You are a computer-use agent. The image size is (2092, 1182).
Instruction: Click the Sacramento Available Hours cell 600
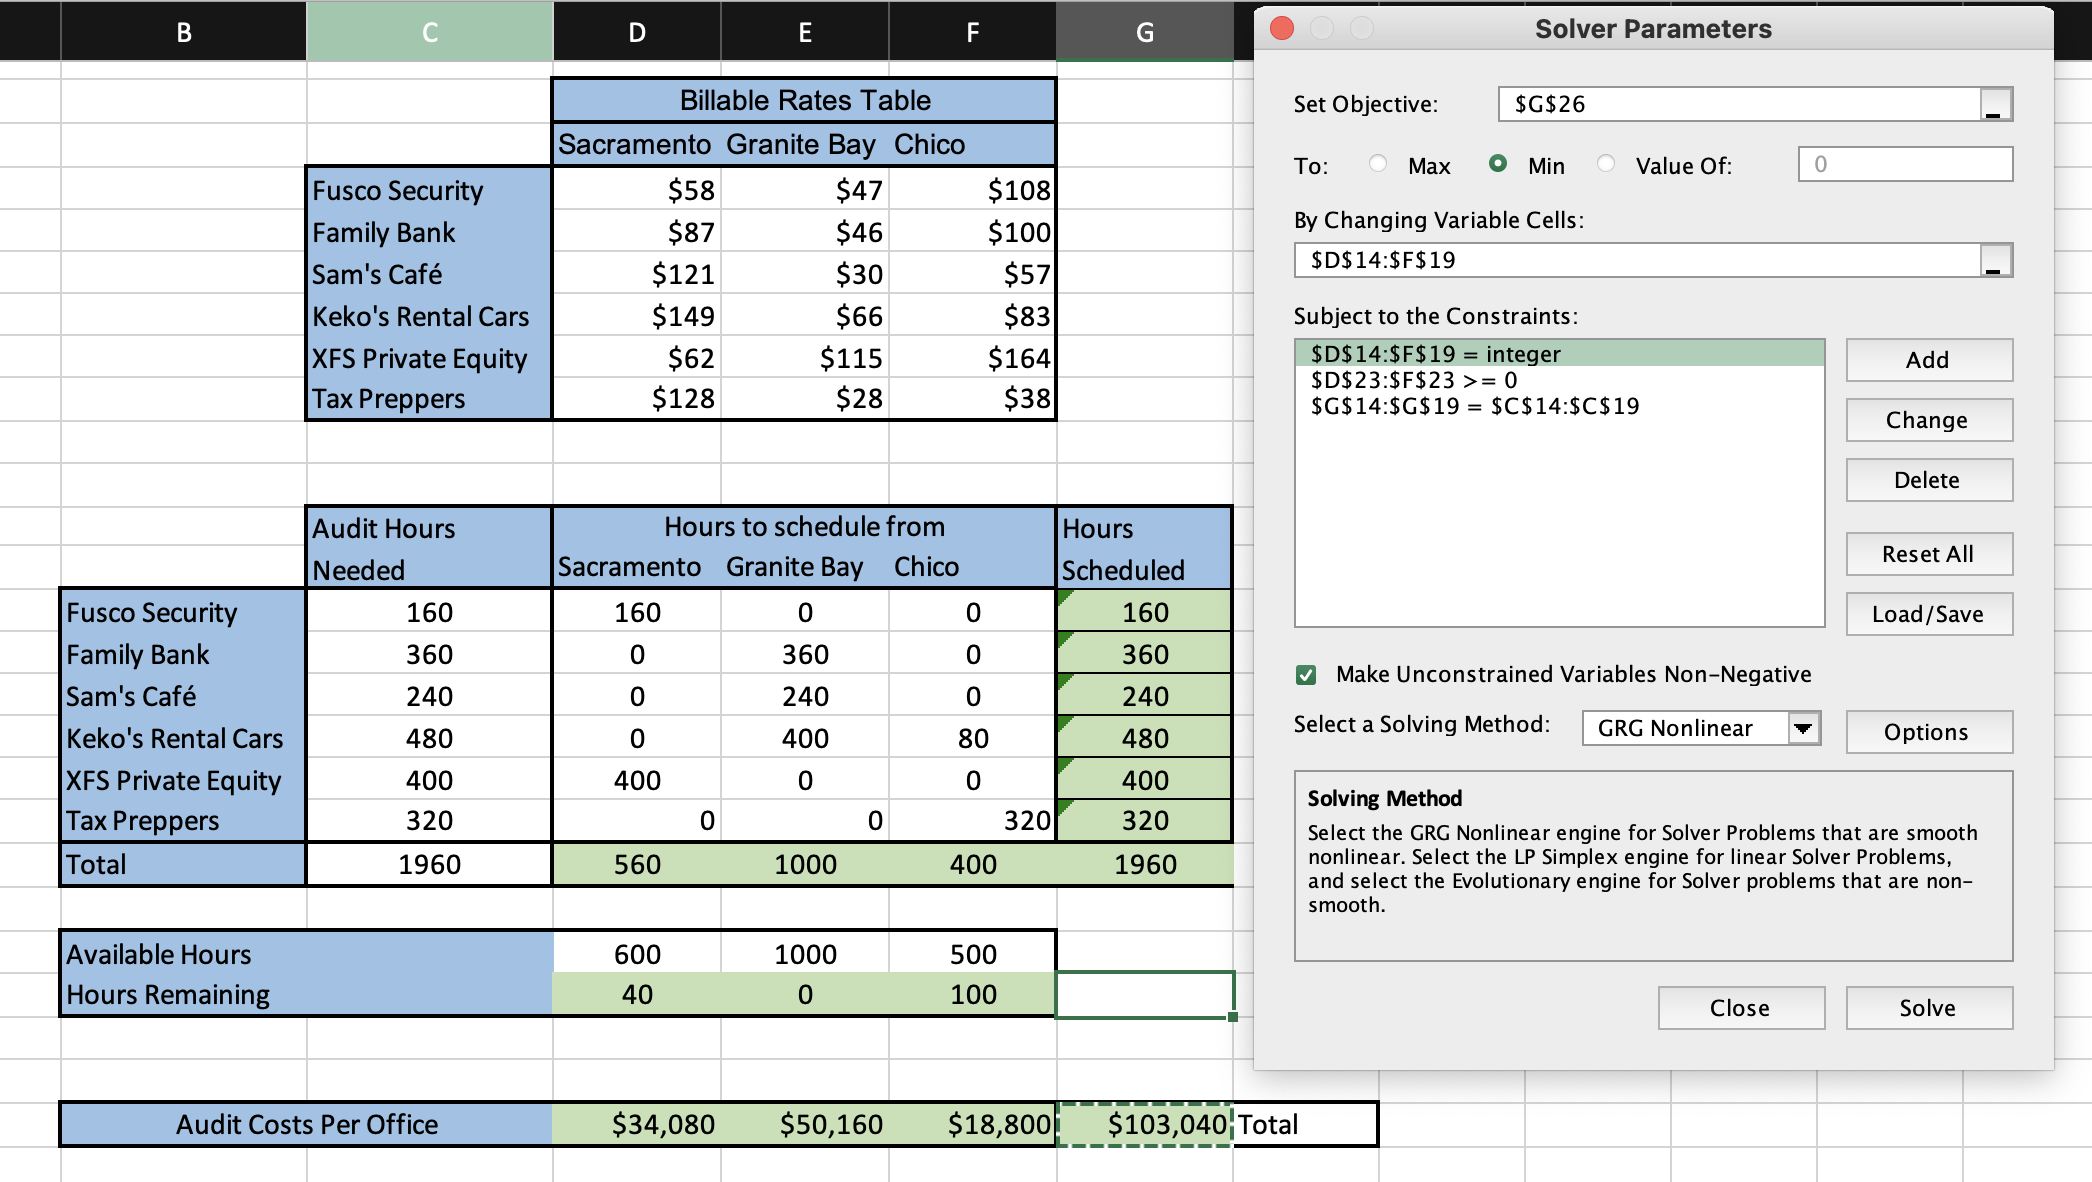(x=637, y=954)
